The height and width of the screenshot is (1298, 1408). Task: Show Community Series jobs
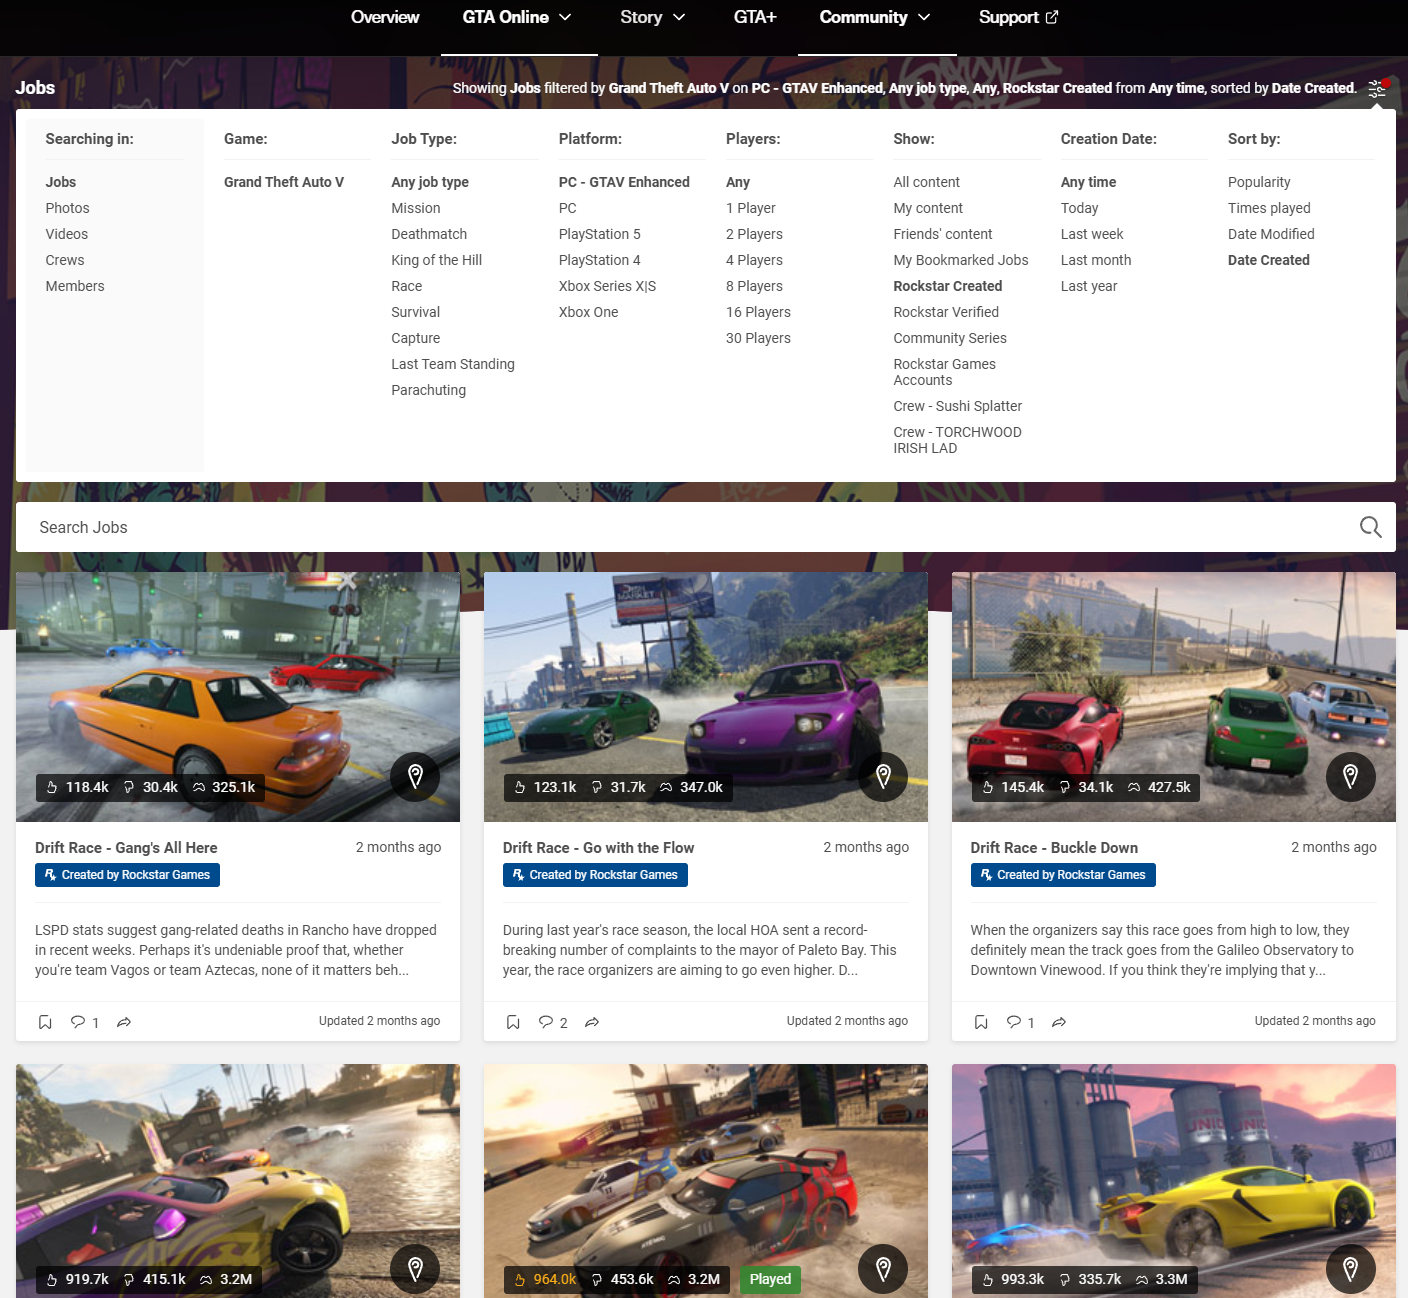(950, 338)
